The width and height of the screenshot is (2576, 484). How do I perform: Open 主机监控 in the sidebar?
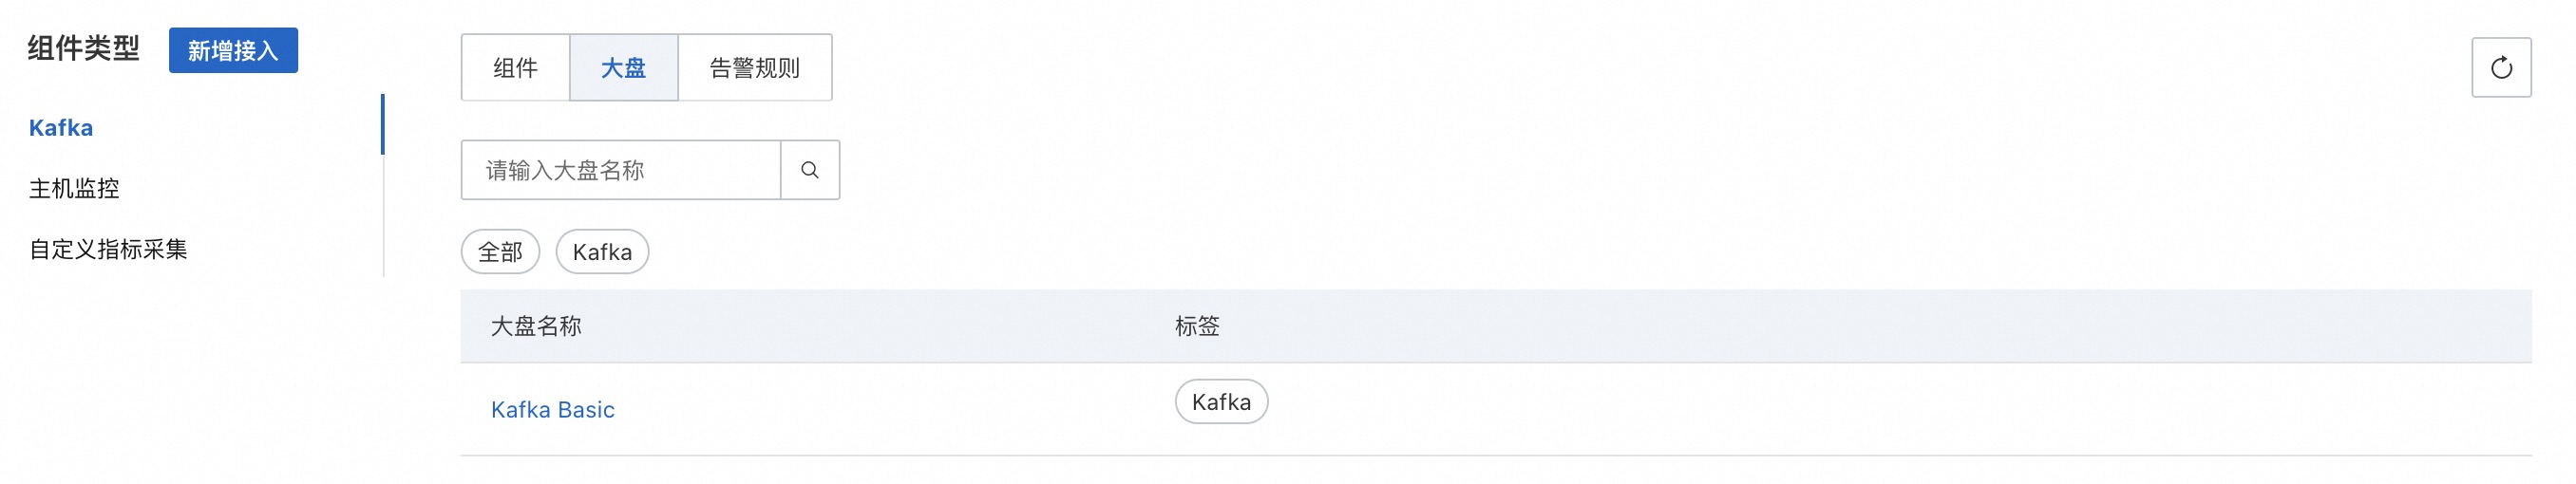(74, 189)
